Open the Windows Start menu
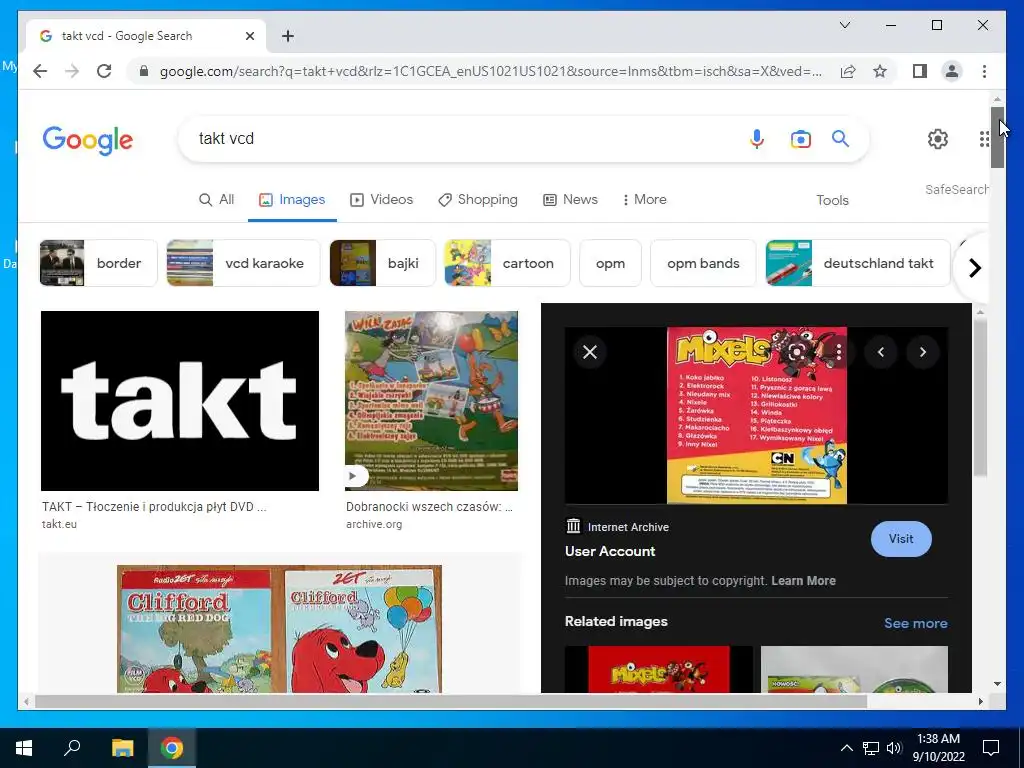The image size is (1024, 768). pos(24,748)
